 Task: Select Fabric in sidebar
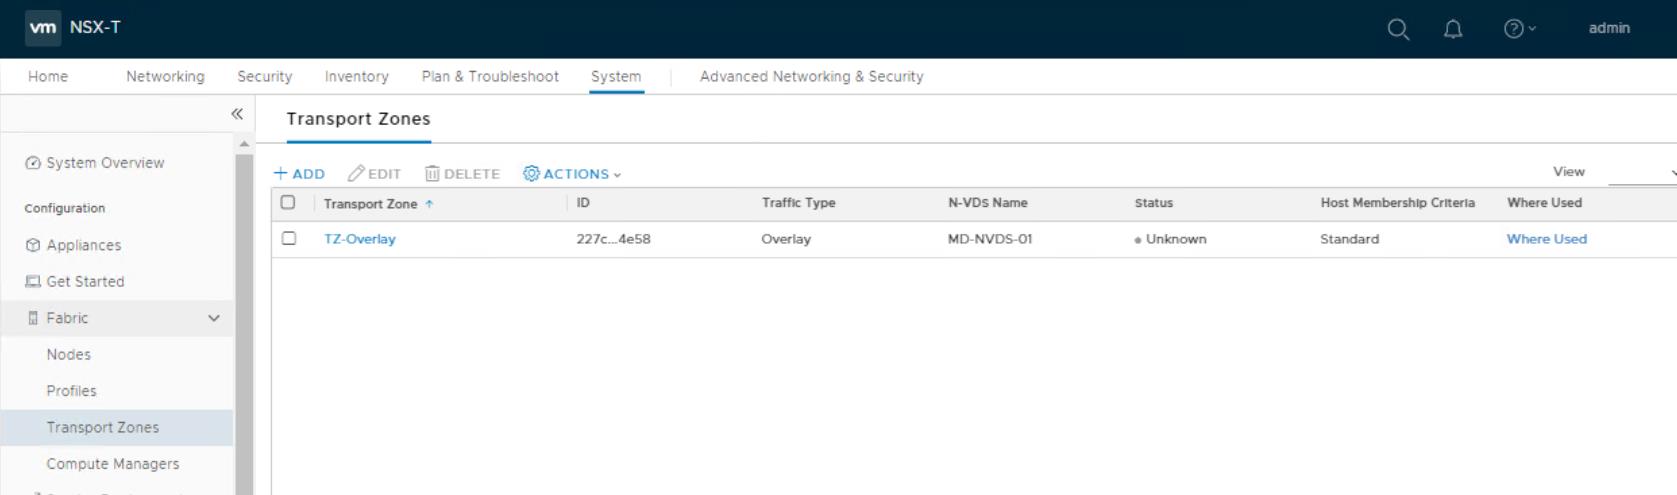pos(117,318)
